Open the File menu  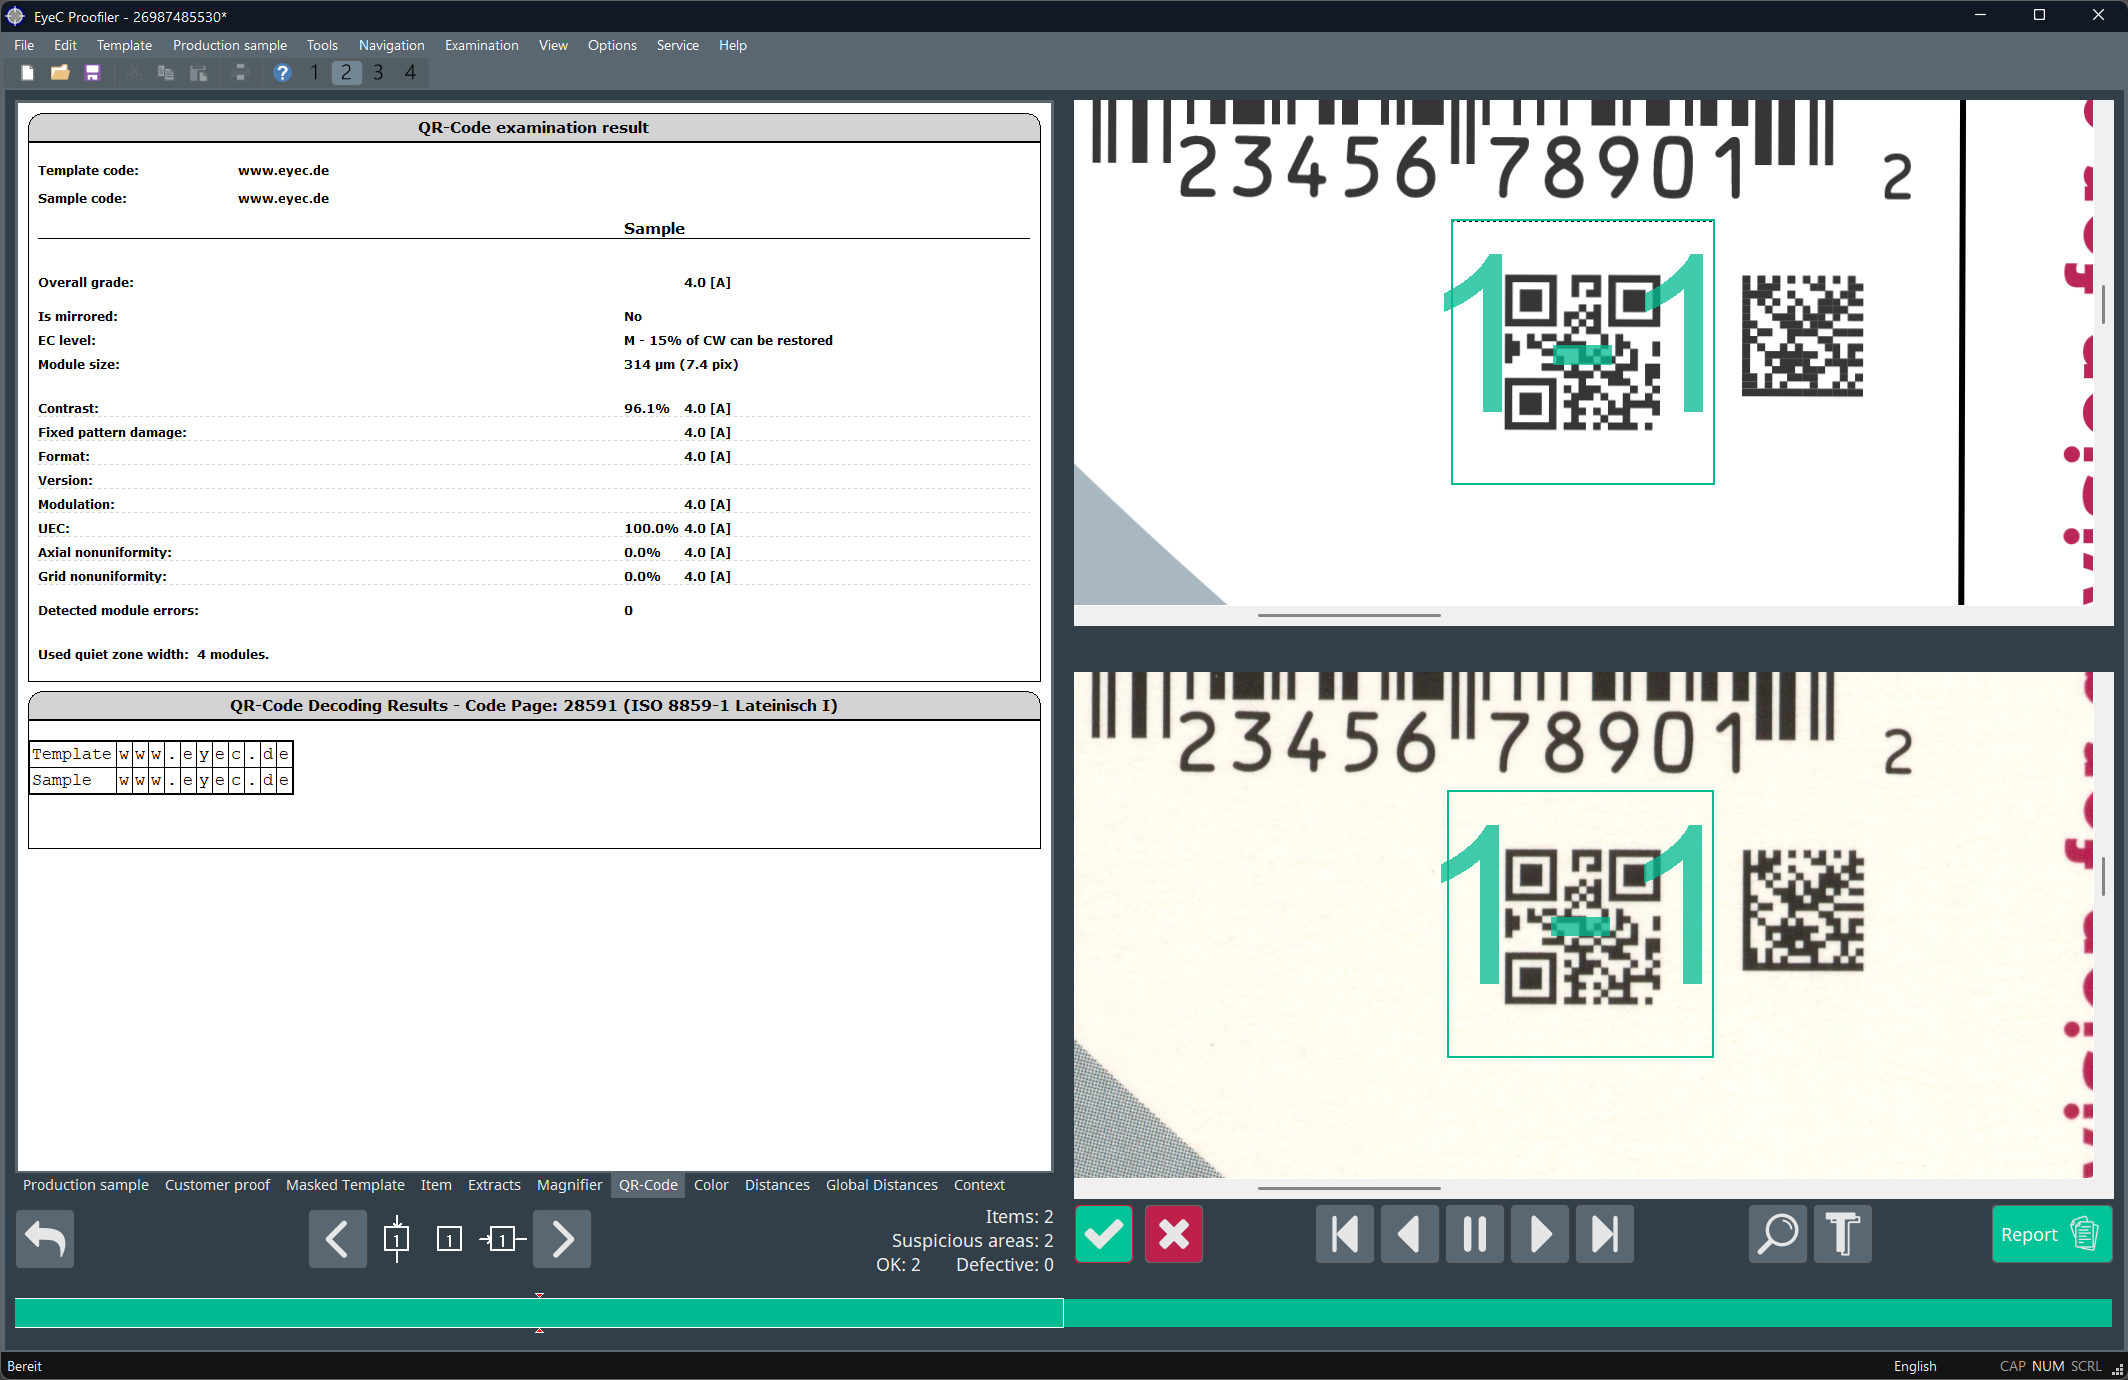(x=24, y=45)
